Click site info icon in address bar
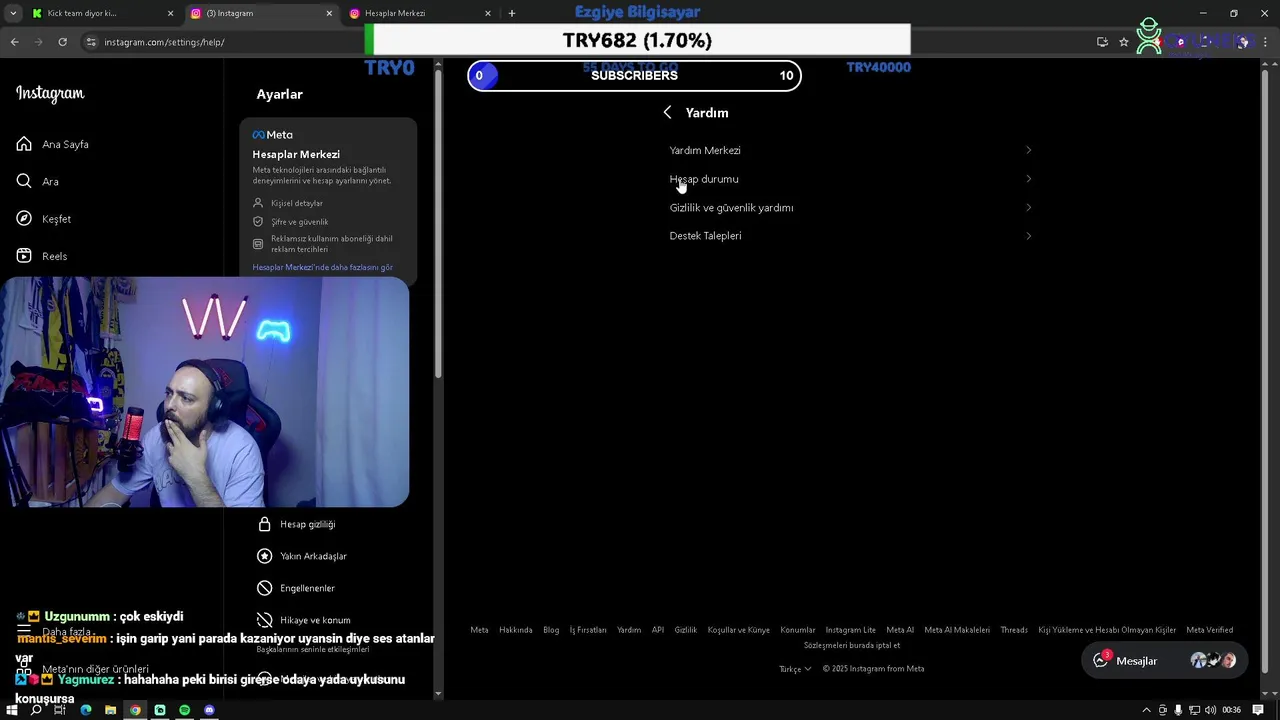The width and height of the screenshot is (1280, 720). (91, 42)
